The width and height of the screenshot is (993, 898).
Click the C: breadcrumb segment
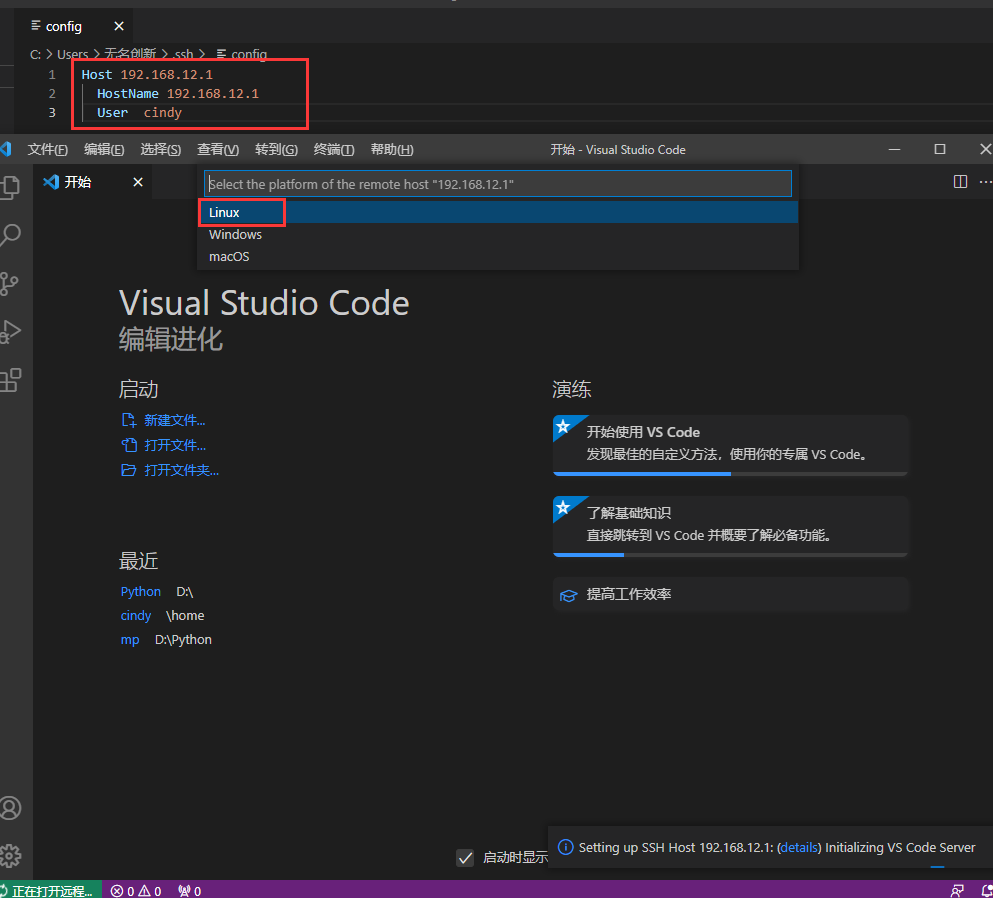[35, 54]
